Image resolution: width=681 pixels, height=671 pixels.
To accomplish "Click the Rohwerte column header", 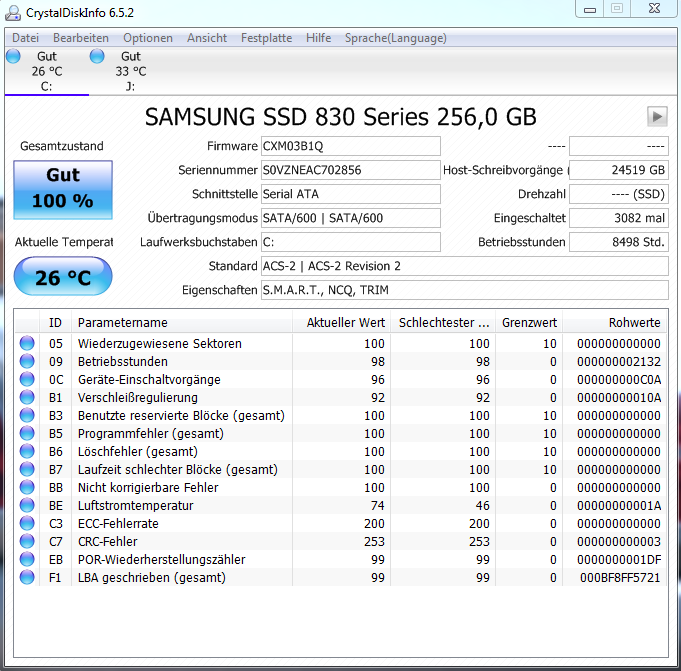I will pos(615,323).
